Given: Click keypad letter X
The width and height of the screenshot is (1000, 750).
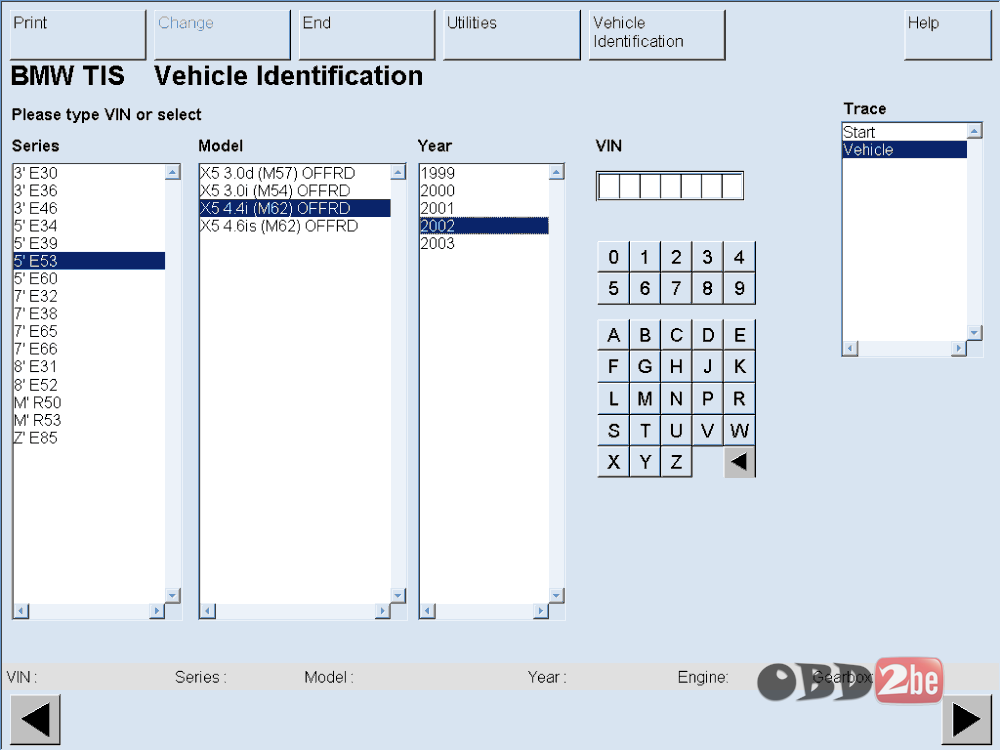Looking at the screenshot, I should 614,462.
